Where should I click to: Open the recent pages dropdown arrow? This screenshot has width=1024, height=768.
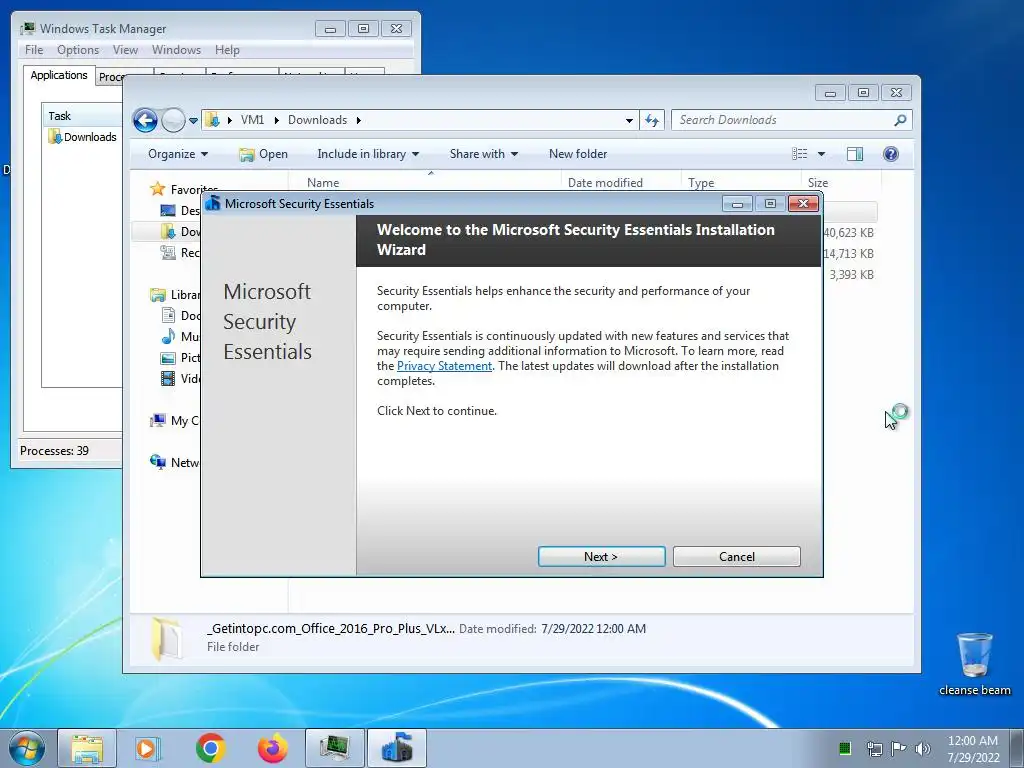tap(193, 121)
